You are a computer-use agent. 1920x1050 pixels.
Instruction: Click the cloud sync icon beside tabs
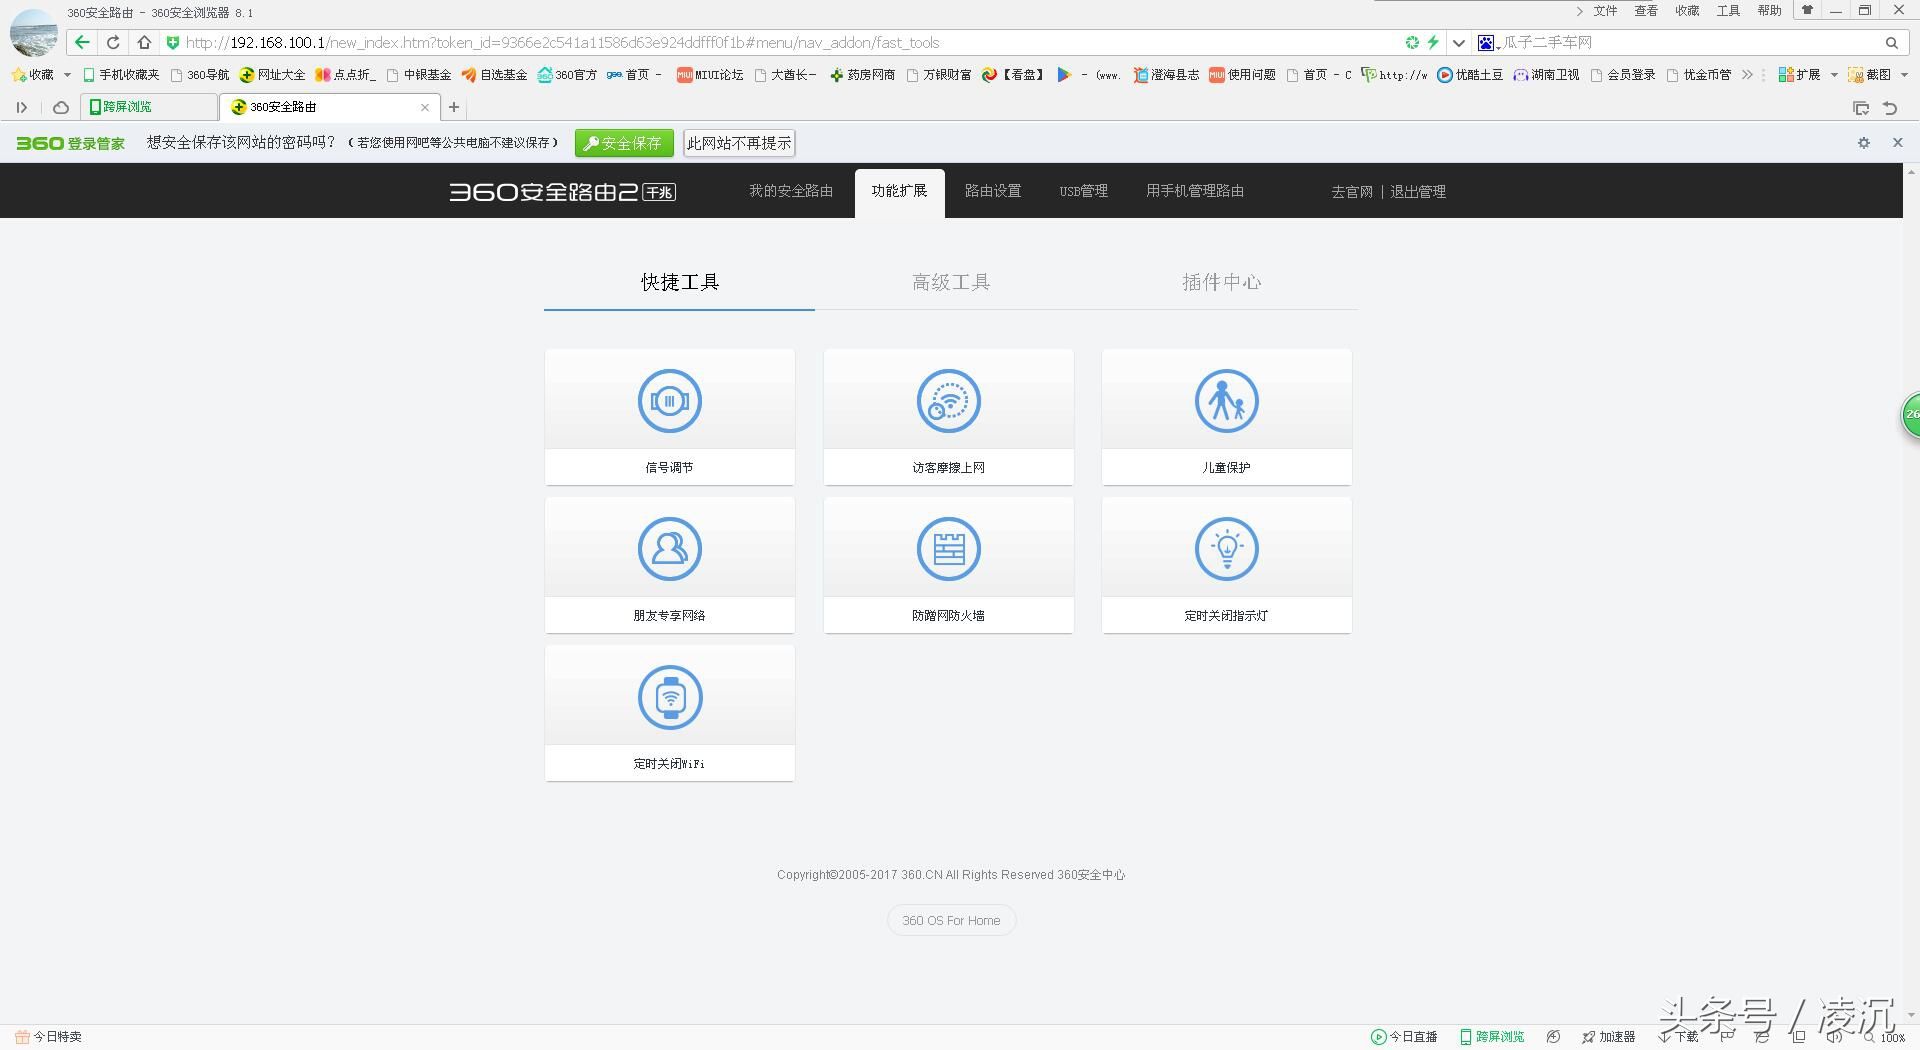tap(61, 107)
